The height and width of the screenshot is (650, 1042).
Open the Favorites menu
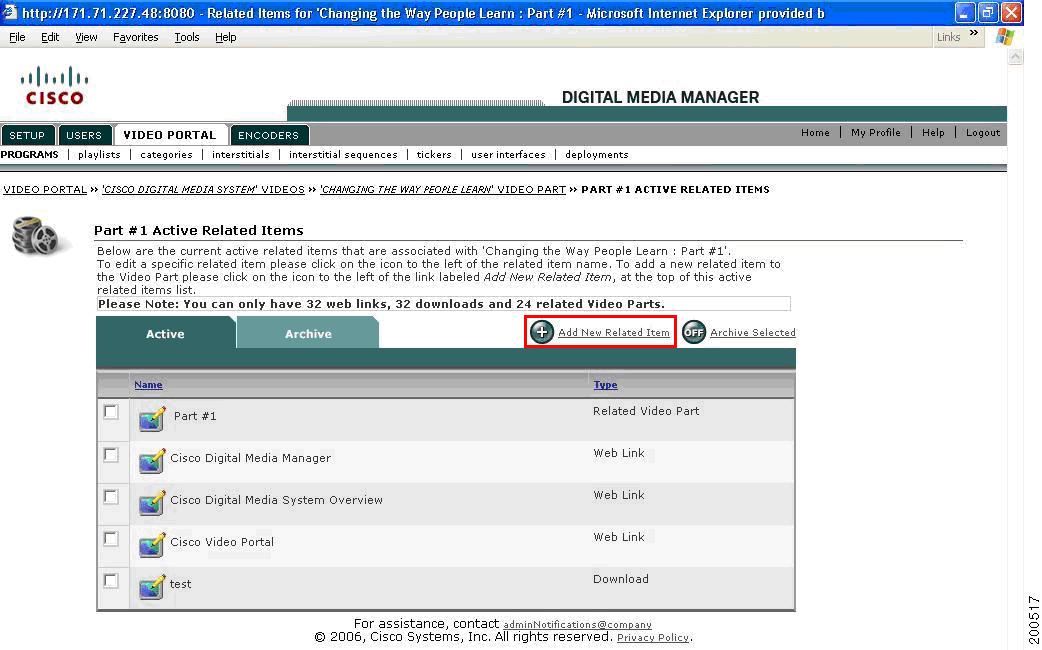[x=138, y=37]
